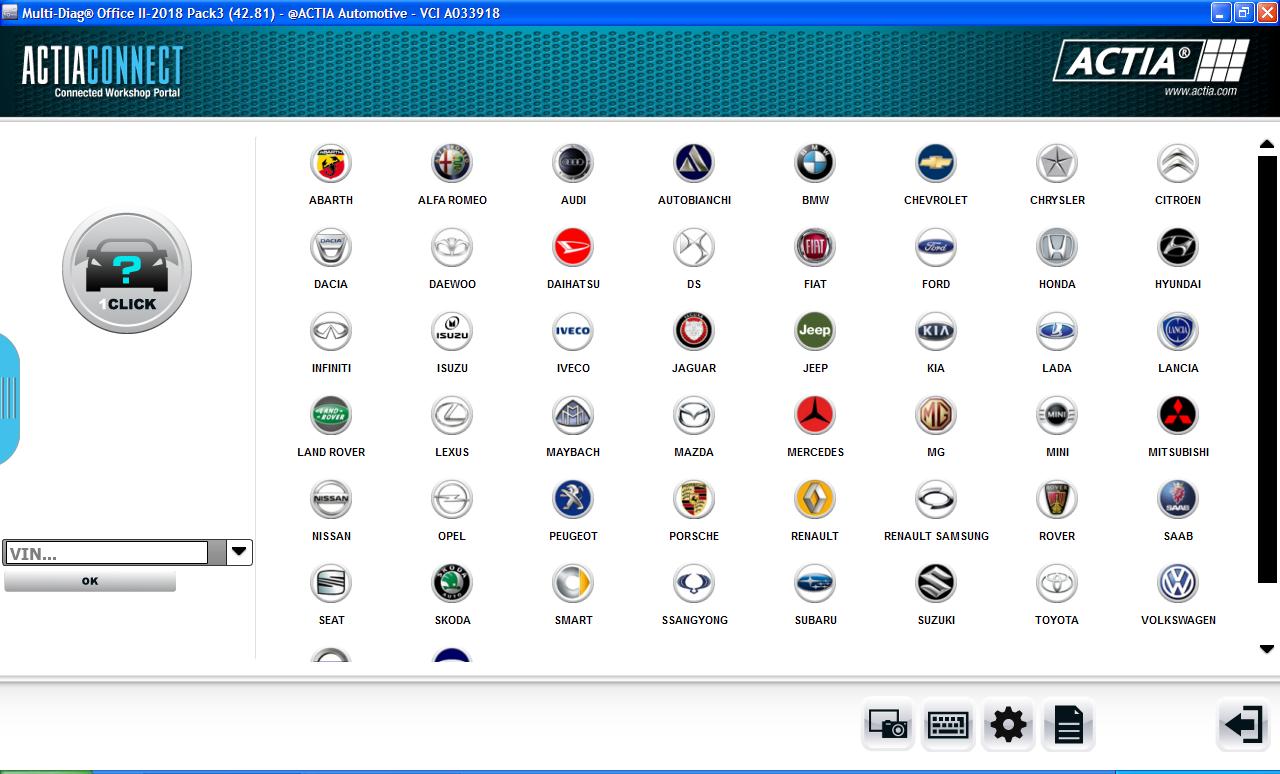
Task: Select the Toyota brand logo
Action: 1057,583
